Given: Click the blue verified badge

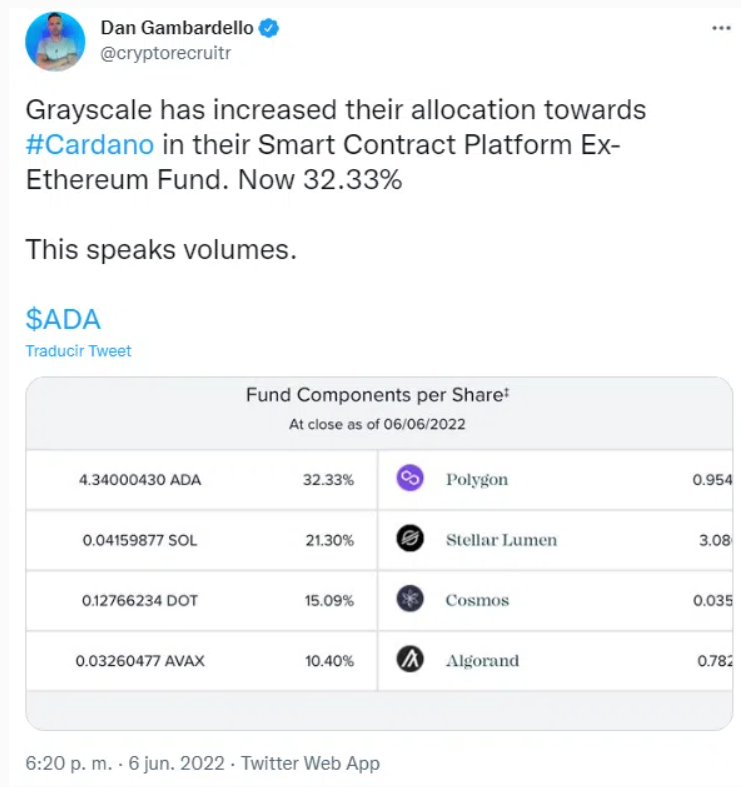Looking at the screenshot, I should [269, 29].
